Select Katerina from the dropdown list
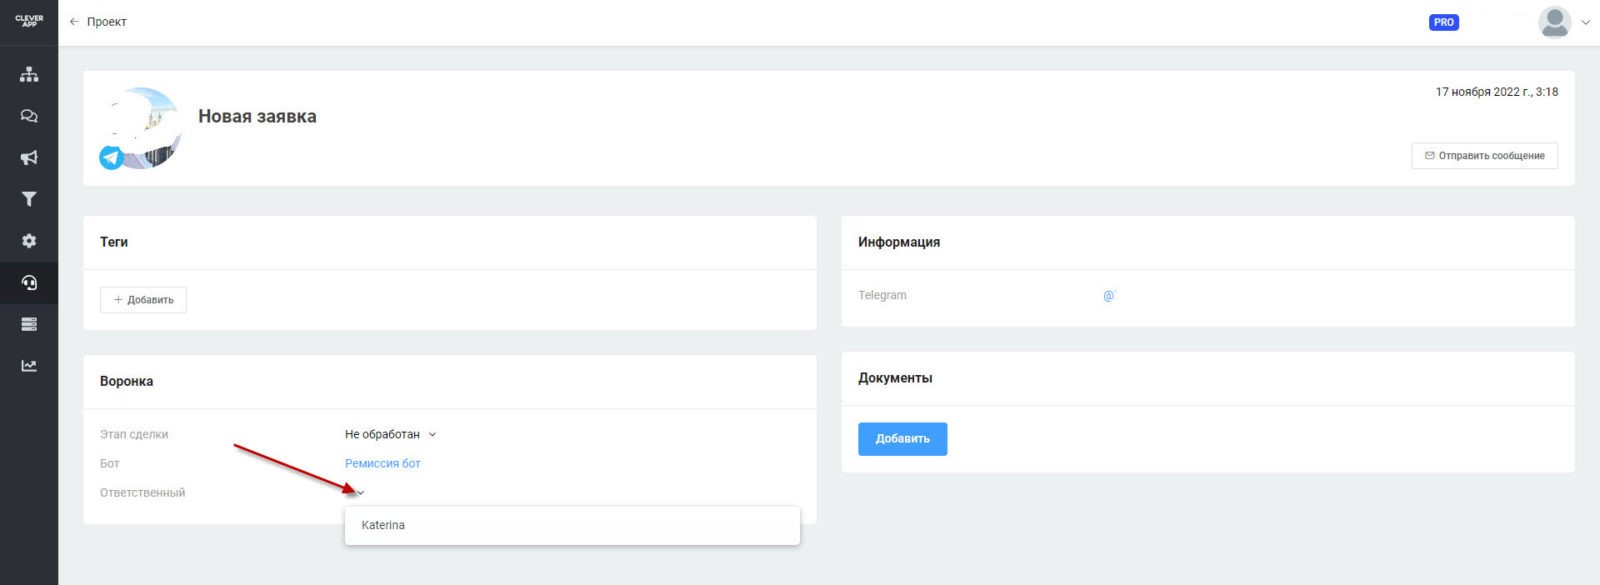This screenshot has height=585, width=1600. [x=383, y=525]
